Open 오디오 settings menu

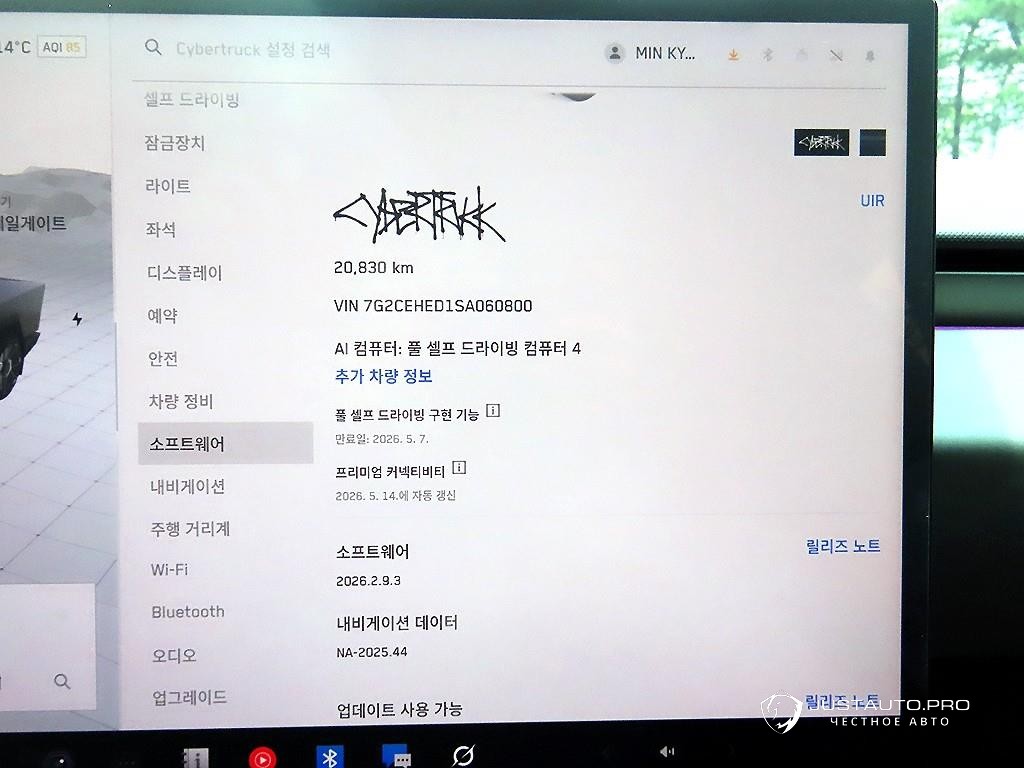point(174,655)
